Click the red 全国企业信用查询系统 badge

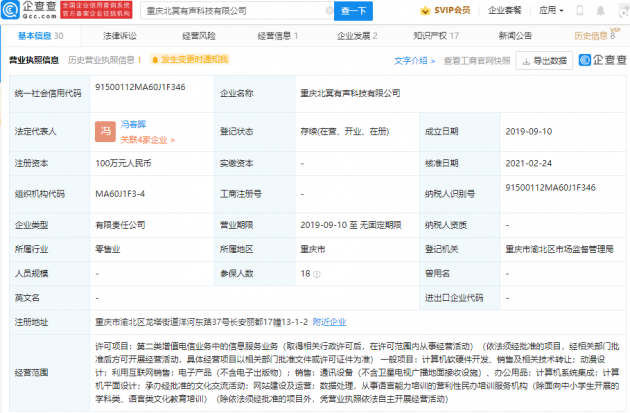pos(96,10)
